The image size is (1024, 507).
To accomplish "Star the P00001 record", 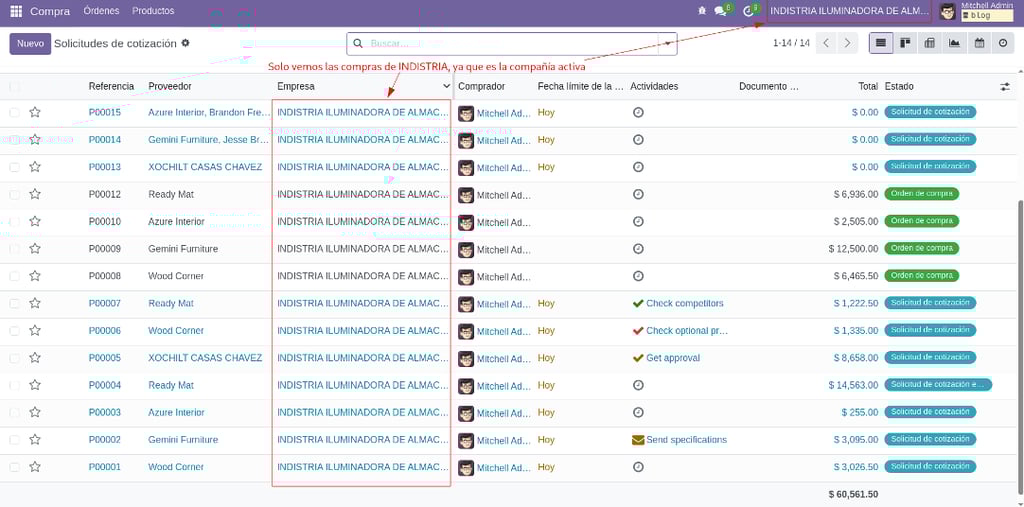I will click(x=35, y=466).
